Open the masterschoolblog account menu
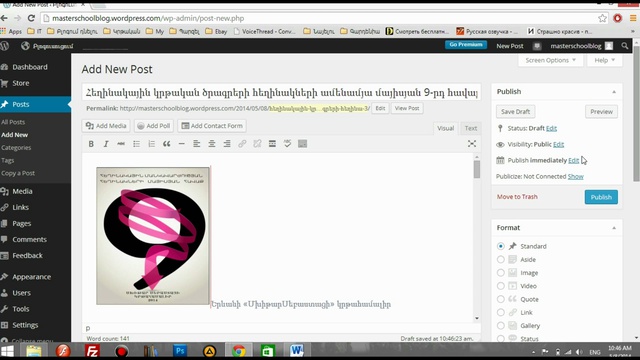The height and width of the screenshot is (360, 640). [581, 46]
